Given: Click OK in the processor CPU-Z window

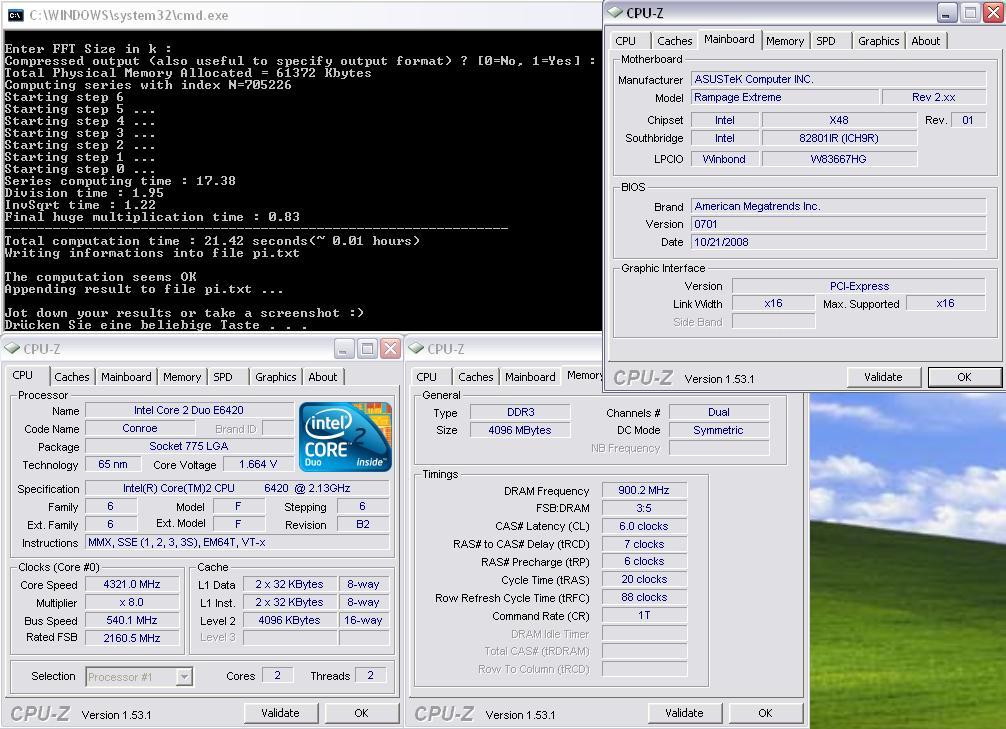Looking at the screenshot, I should coord(361,713).
